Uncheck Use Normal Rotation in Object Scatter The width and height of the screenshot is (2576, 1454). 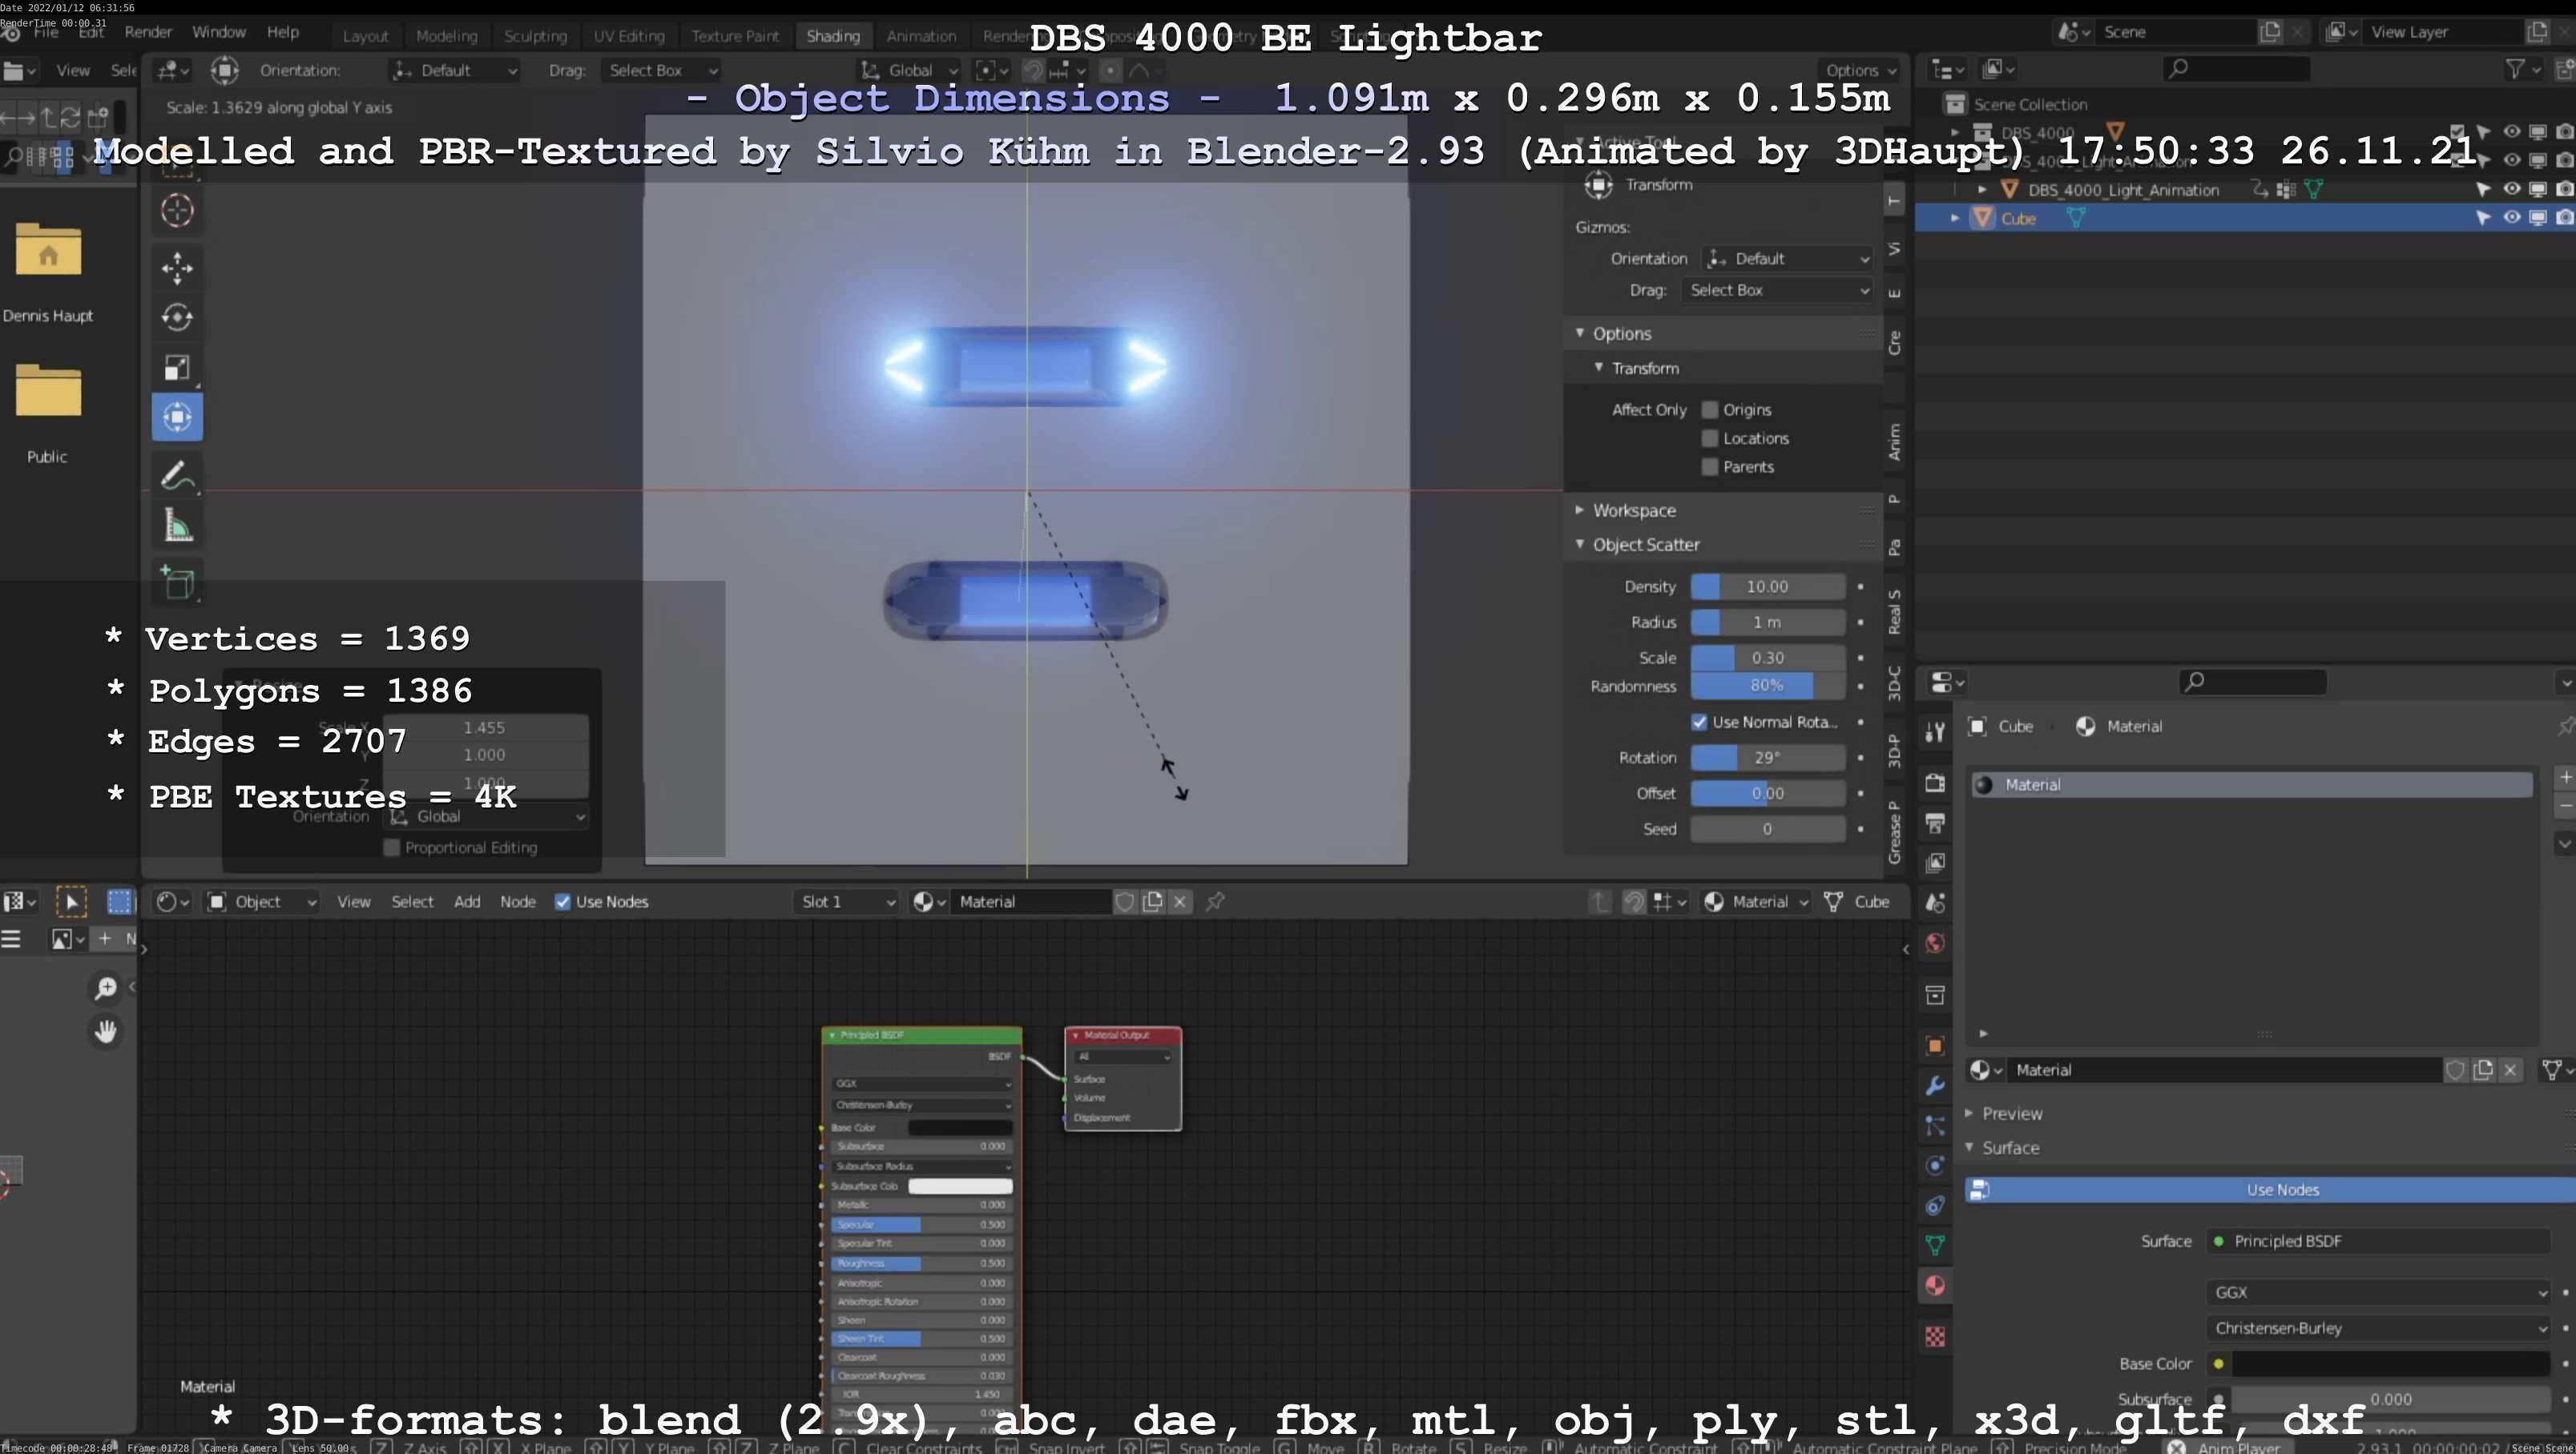point(1699,722)
